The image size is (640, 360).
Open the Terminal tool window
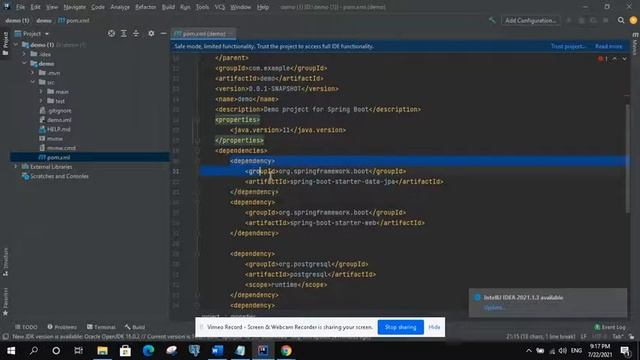(101, 327)
